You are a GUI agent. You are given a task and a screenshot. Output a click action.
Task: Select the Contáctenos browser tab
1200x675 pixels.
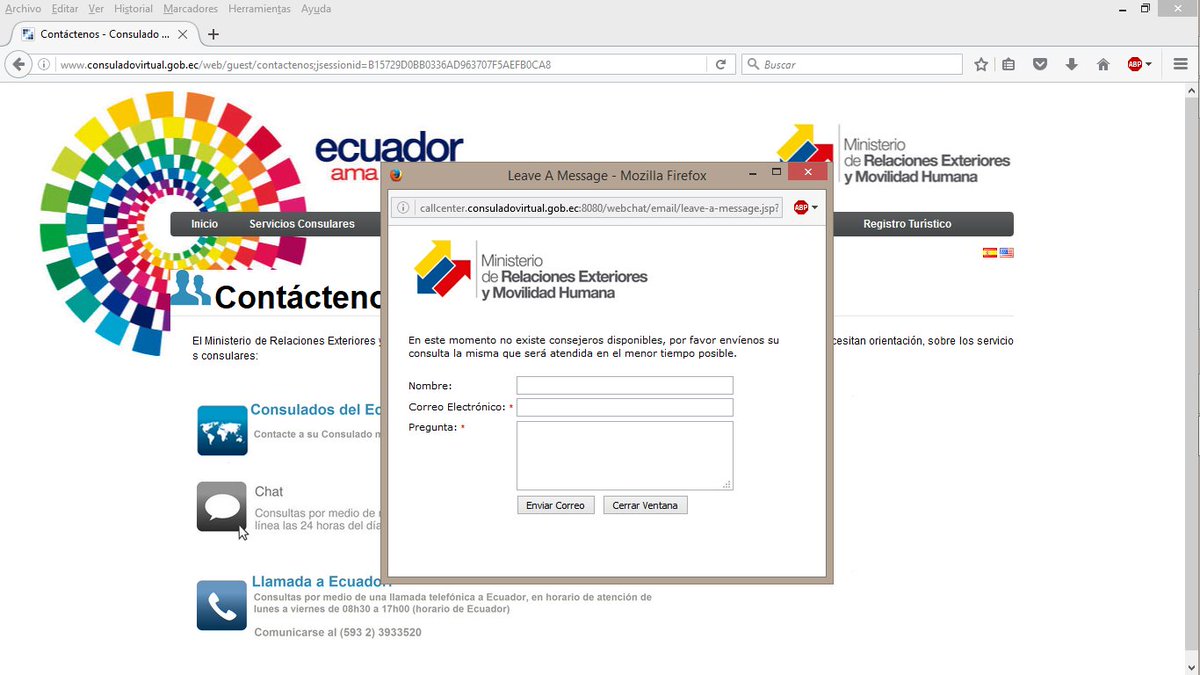(x=105, y=34)
